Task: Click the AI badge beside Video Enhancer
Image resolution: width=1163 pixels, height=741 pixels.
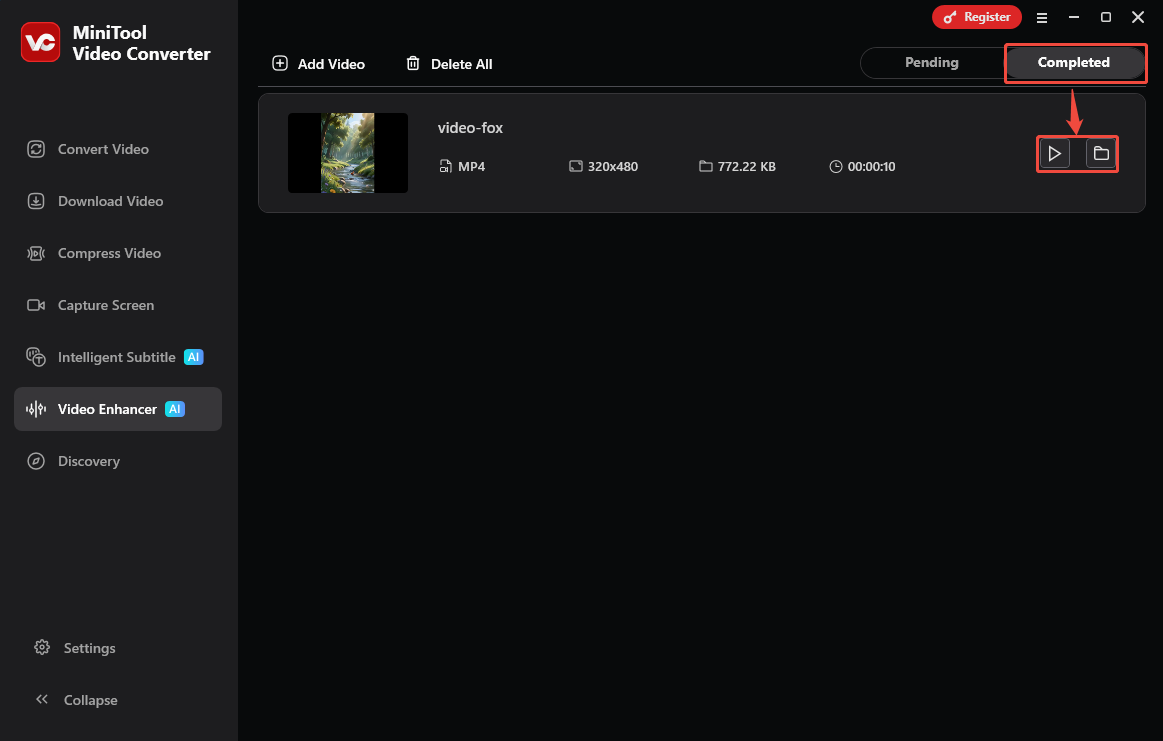Action: pyautogui.click(x=175, y=409)
